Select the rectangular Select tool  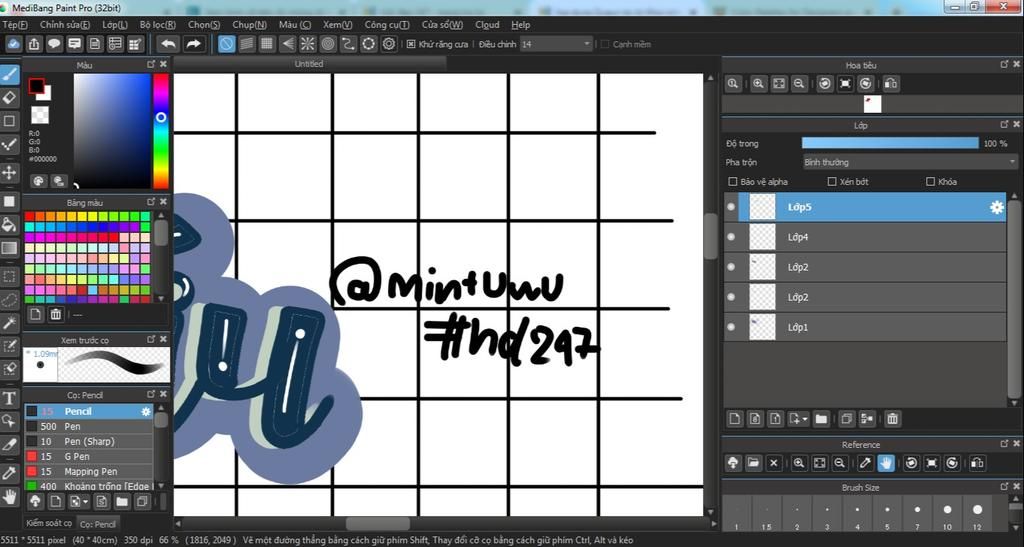(x=9, y=276)
